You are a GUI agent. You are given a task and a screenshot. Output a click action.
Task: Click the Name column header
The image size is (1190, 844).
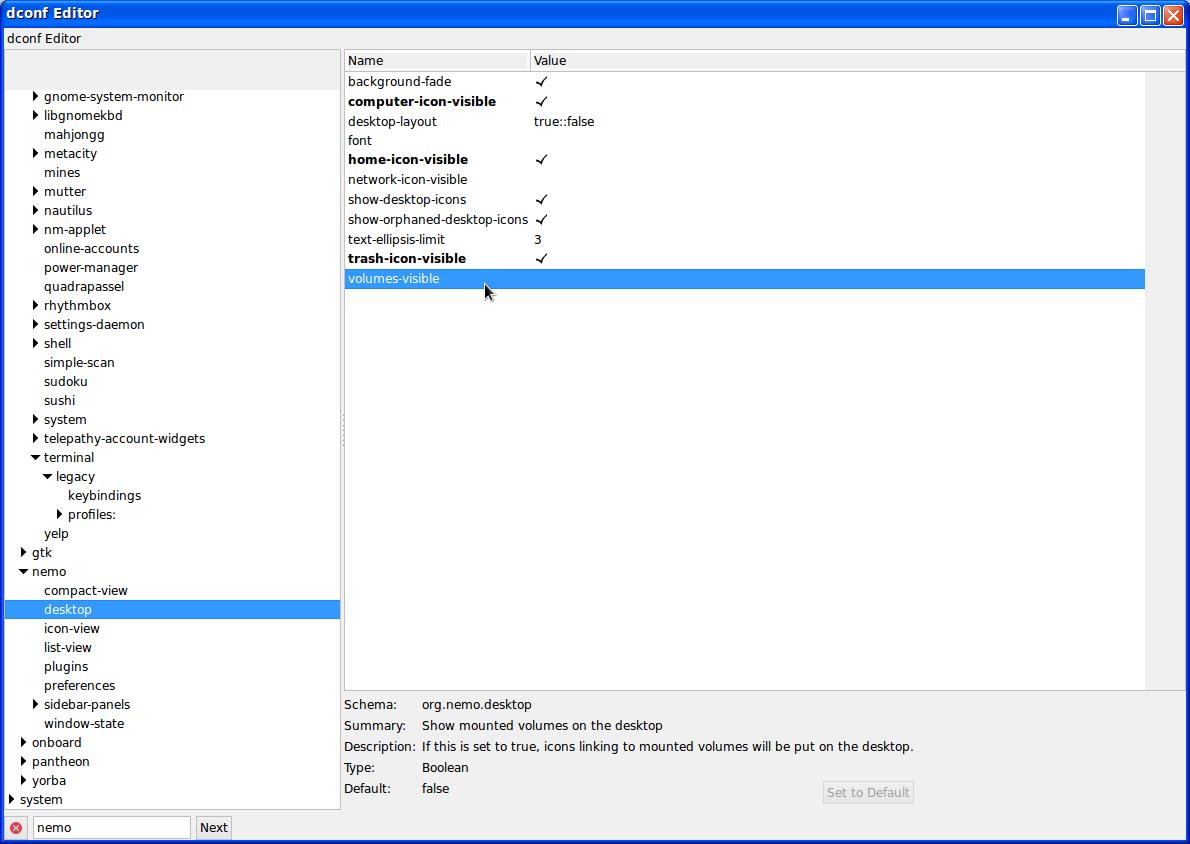pos(437,61)
